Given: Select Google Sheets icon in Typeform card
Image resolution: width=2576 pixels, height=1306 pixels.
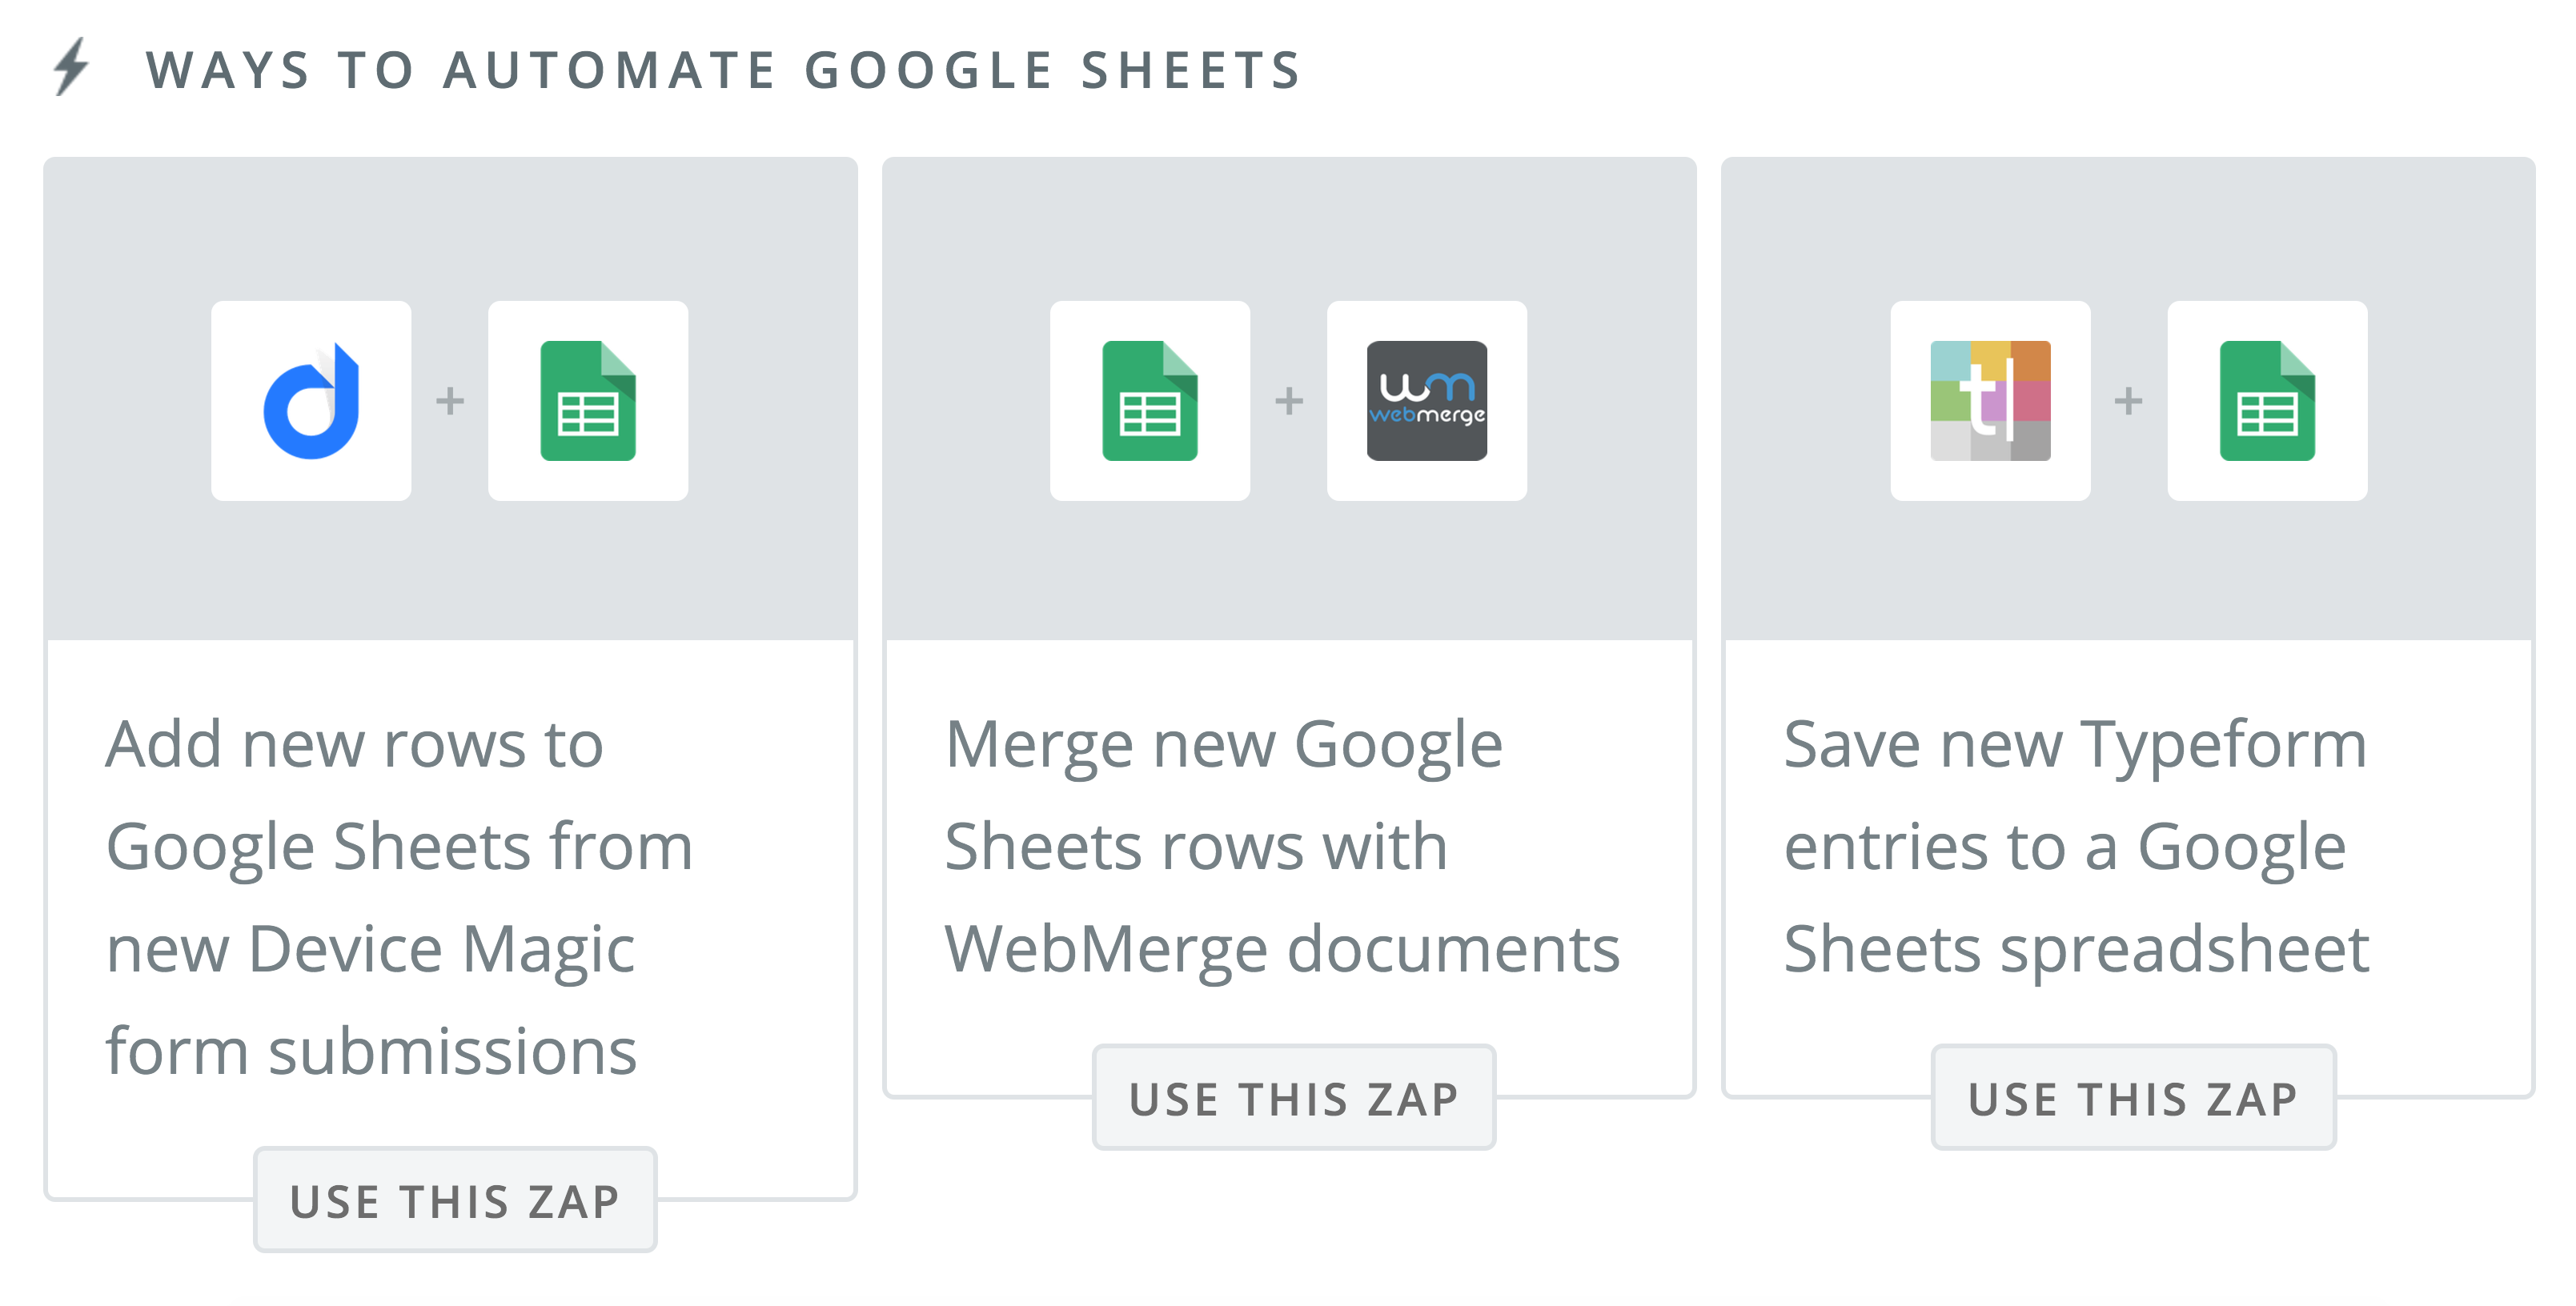Looking at the screenshot, I should pos(2267,401).
